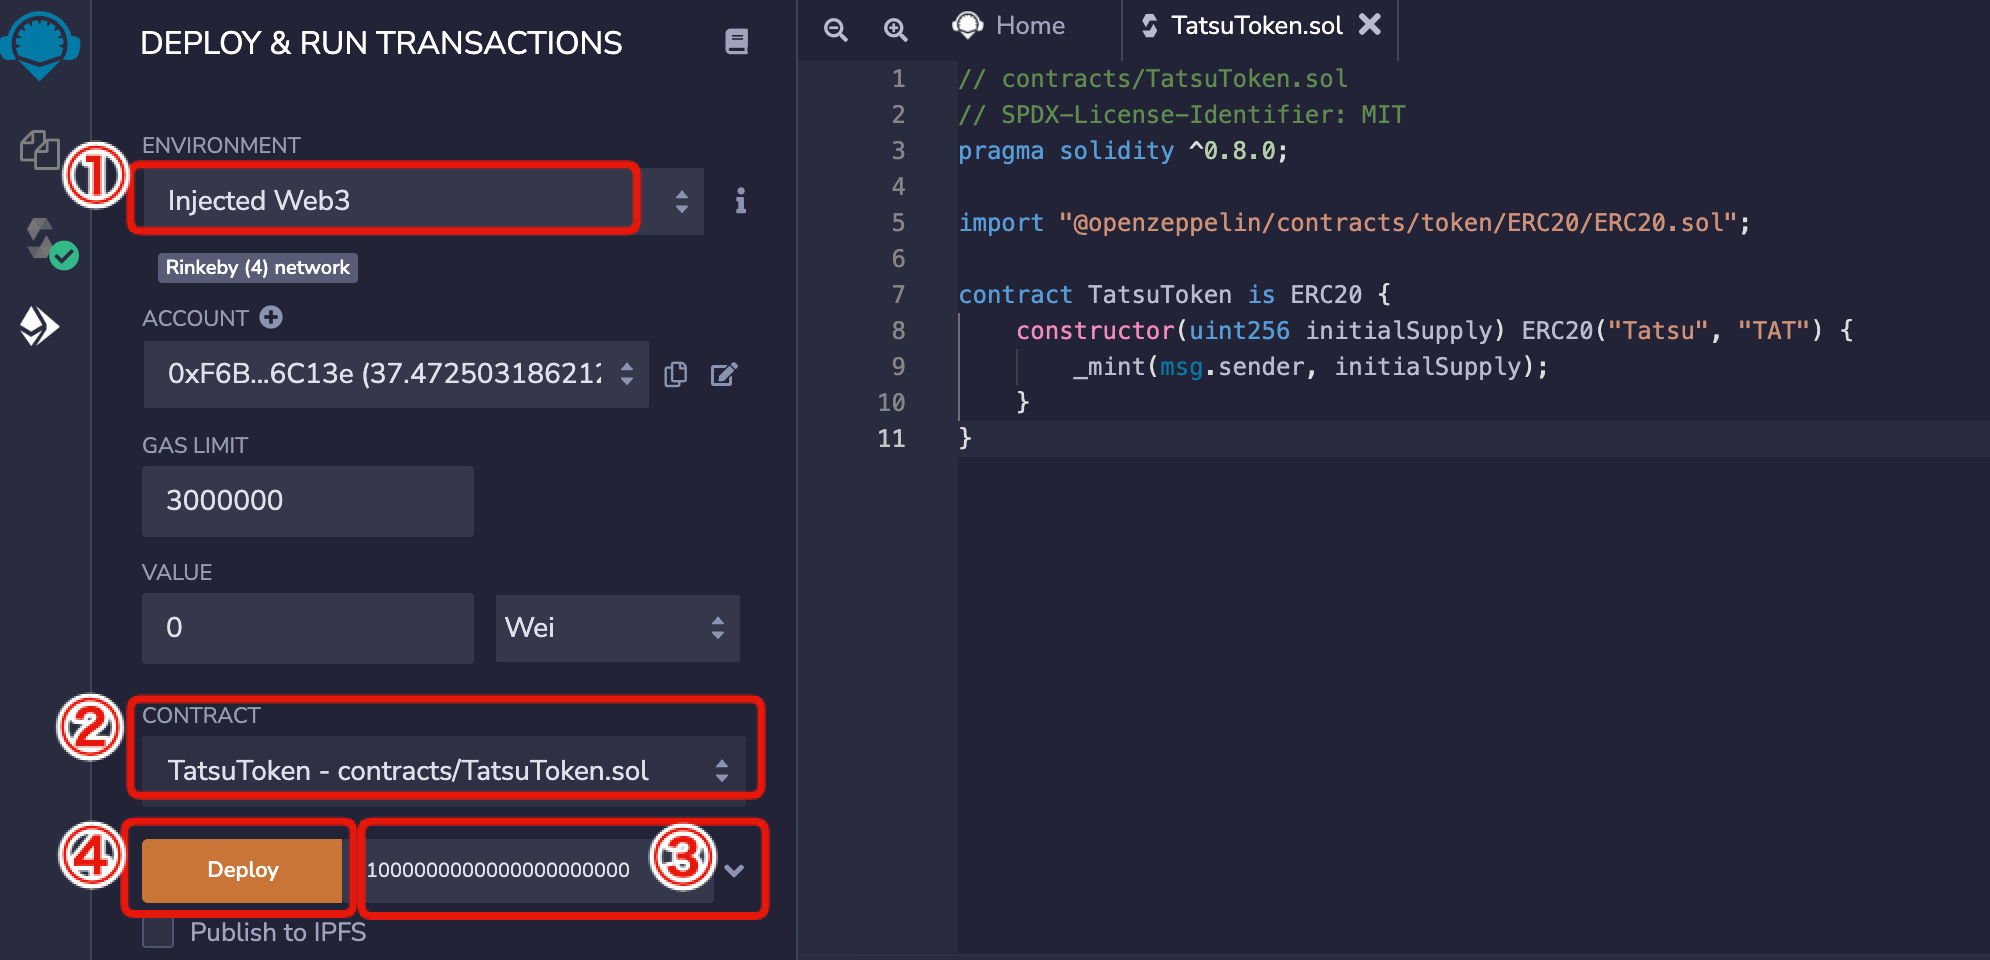Switch to the Home tab

[1010, 26]
